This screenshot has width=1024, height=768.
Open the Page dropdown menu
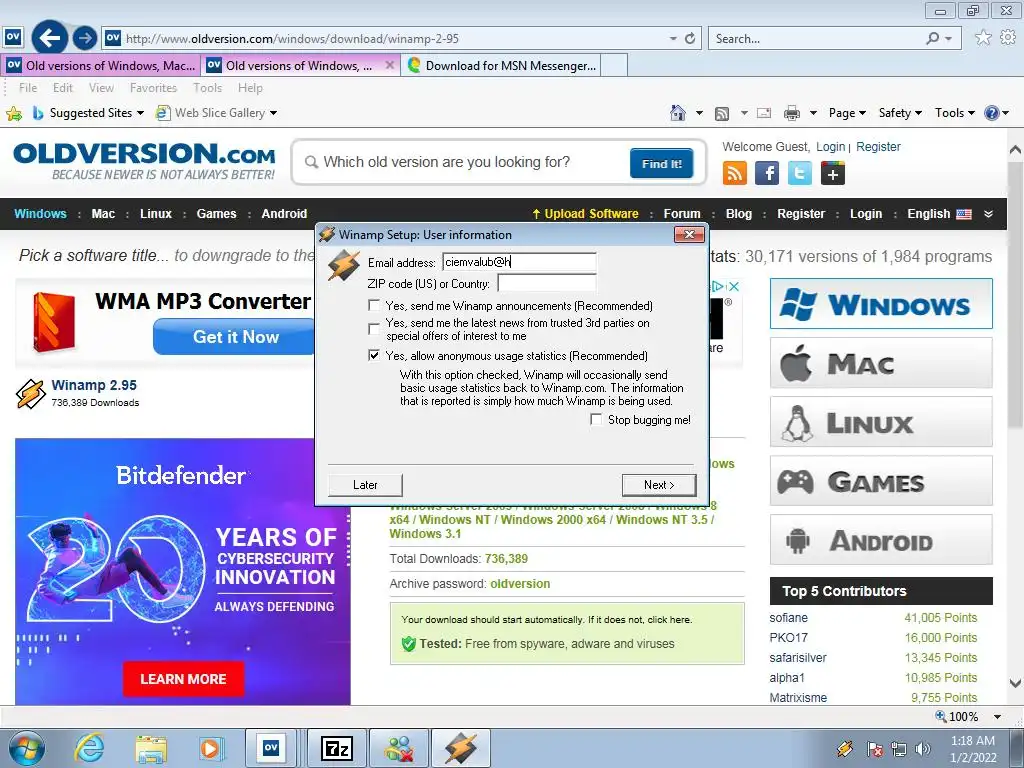click(847, 113)
